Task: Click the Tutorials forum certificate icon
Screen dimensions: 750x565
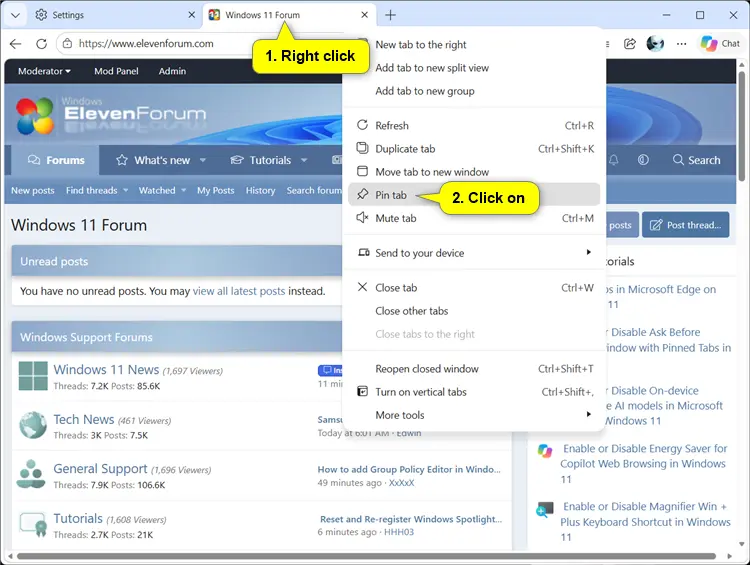Action: (33, 524)
